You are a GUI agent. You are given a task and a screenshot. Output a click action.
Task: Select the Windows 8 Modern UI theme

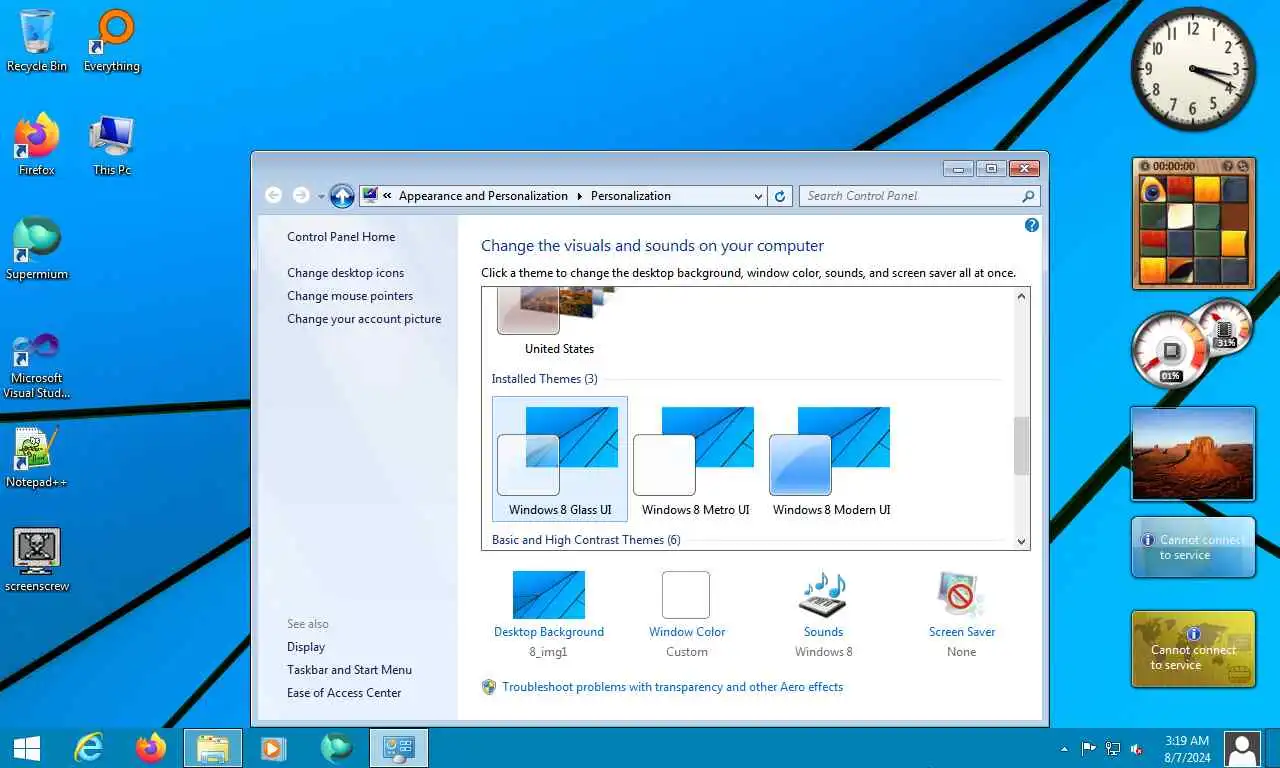click(831, 459)
